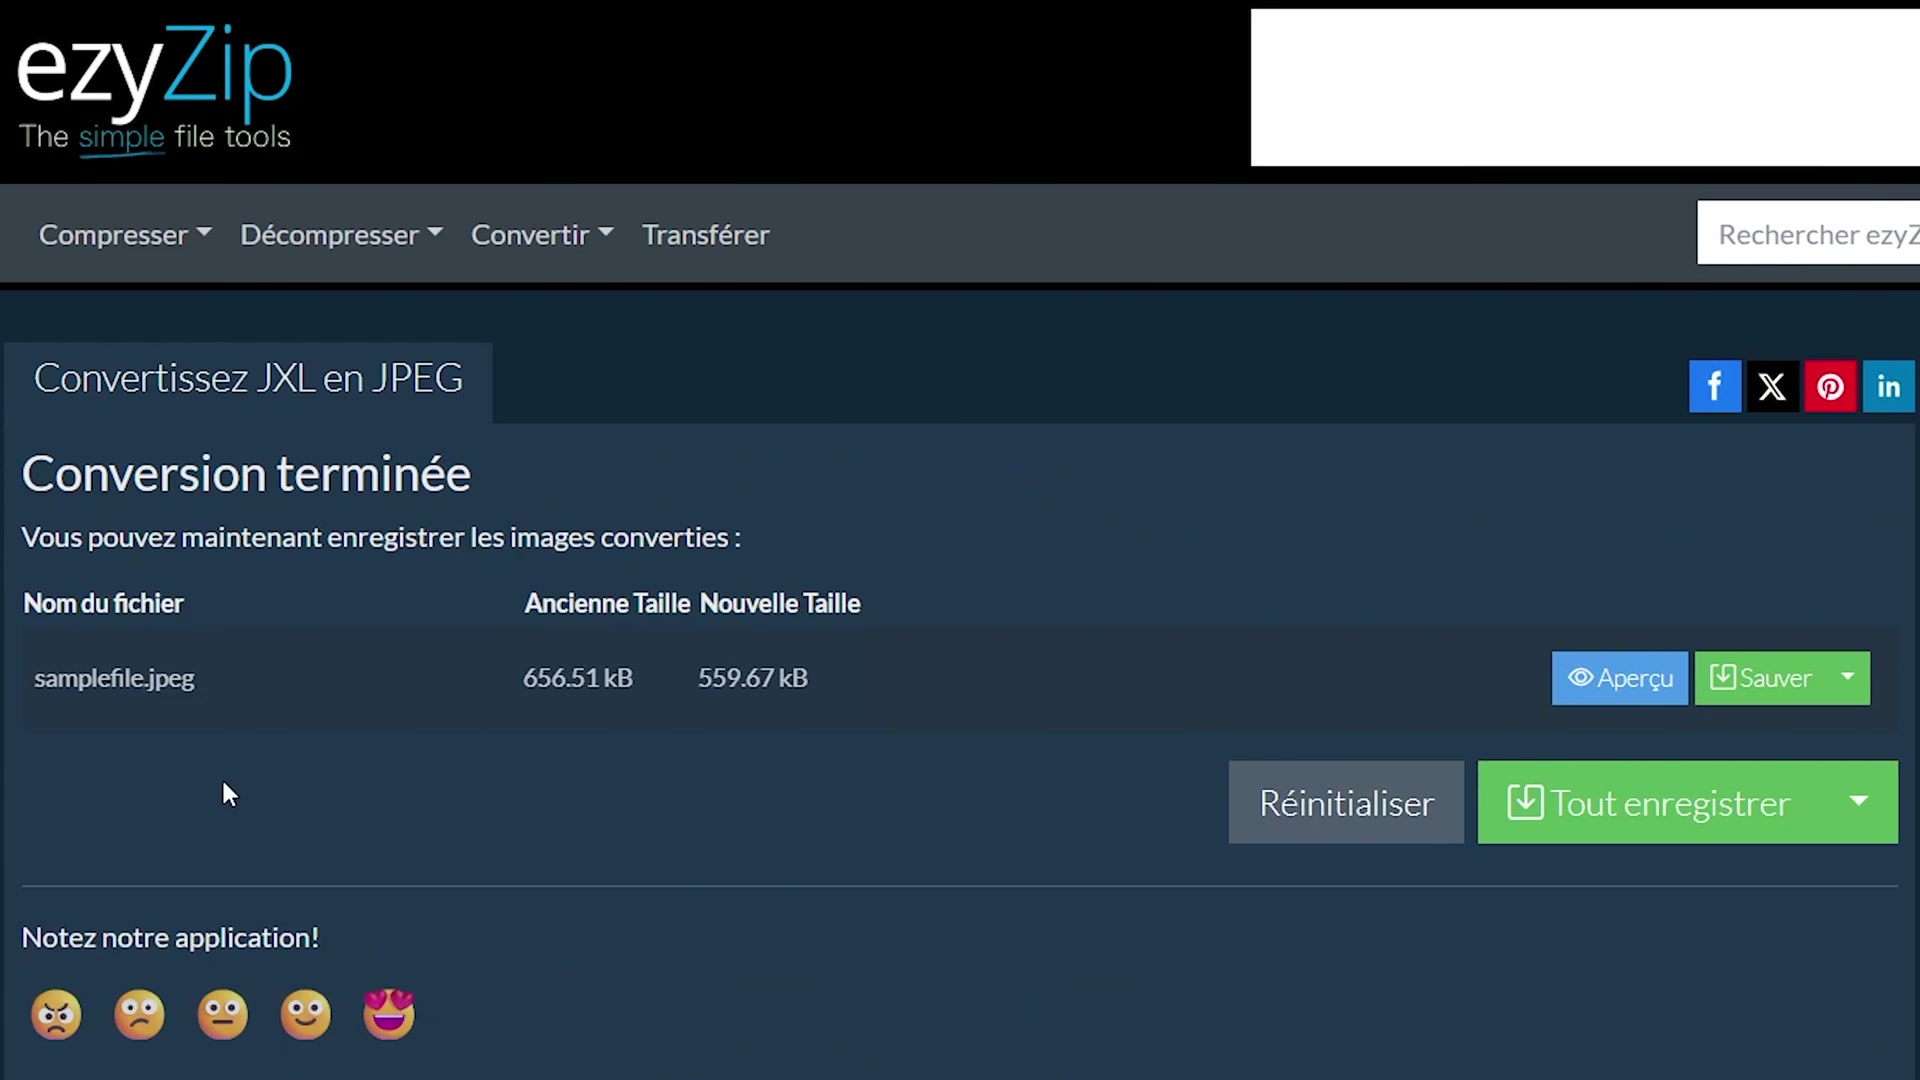Rate app with angry face emoji
1920x1080 pixels.
tap(56, 1014)
